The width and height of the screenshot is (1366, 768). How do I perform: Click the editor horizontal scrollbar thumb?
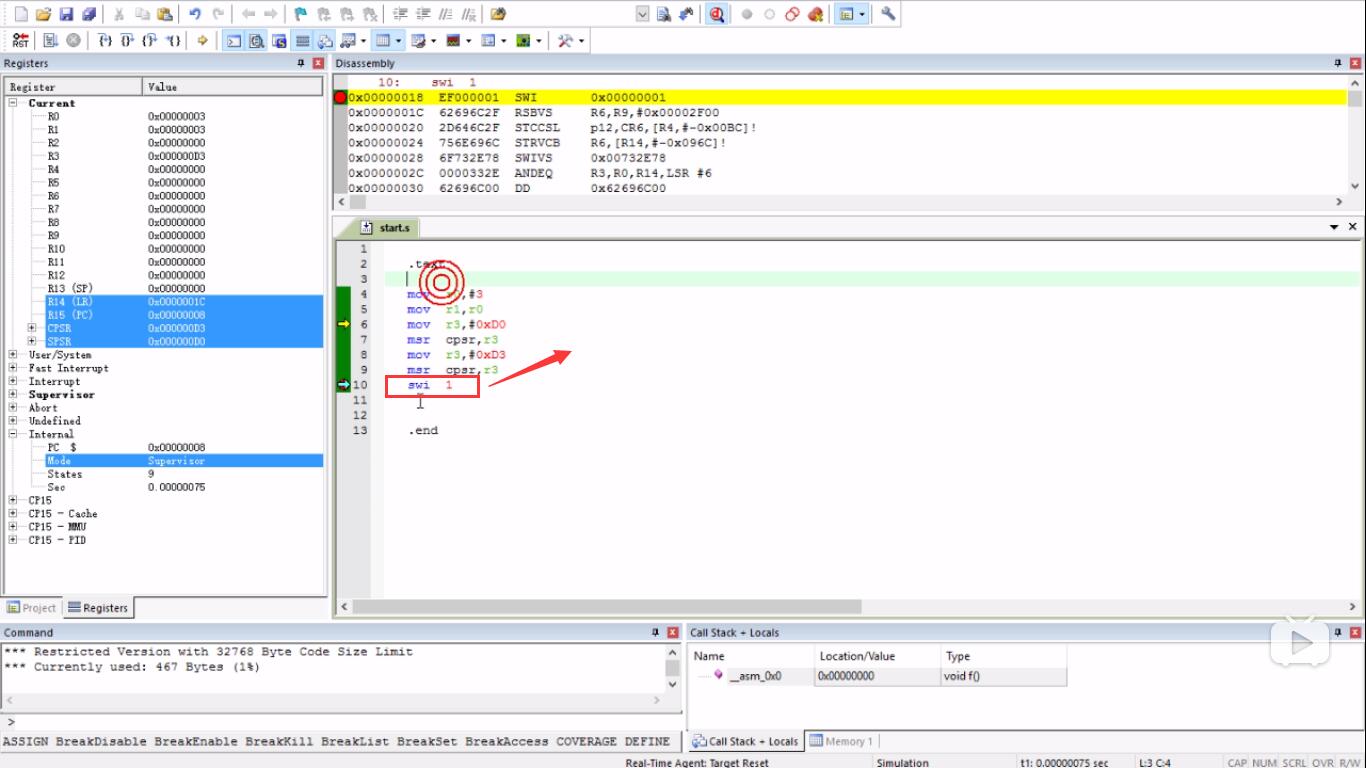tap(607, 606)
